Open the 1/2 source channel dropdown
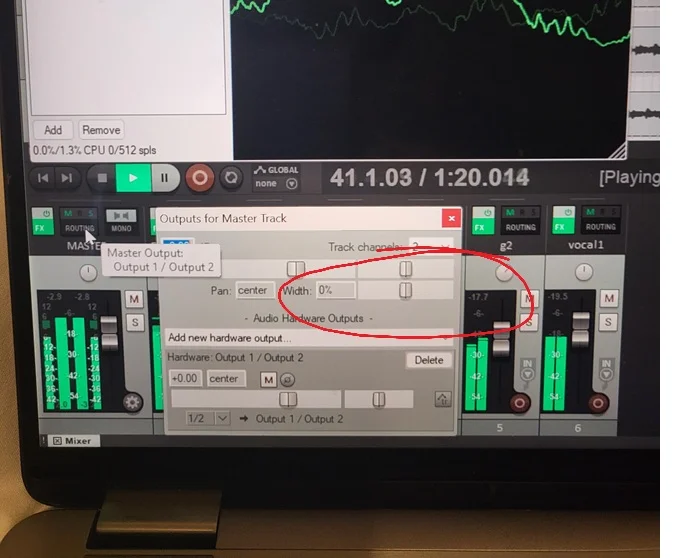673x558 pixels. point(209,418)
